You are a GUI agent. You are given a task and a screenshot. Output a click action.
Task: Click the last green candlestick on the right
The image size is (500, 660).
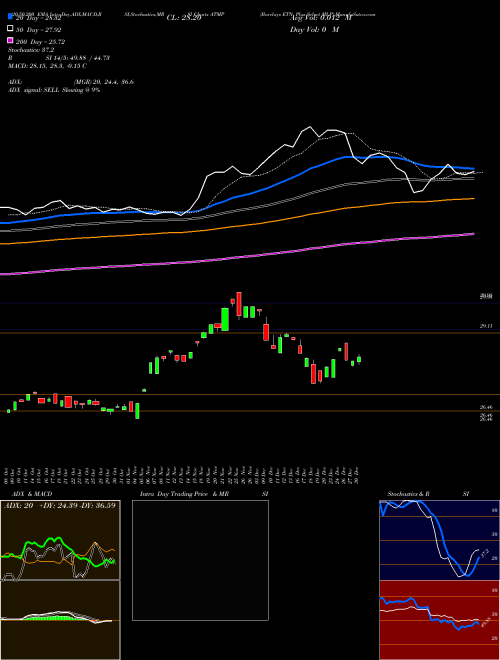(x=359, y=359)
